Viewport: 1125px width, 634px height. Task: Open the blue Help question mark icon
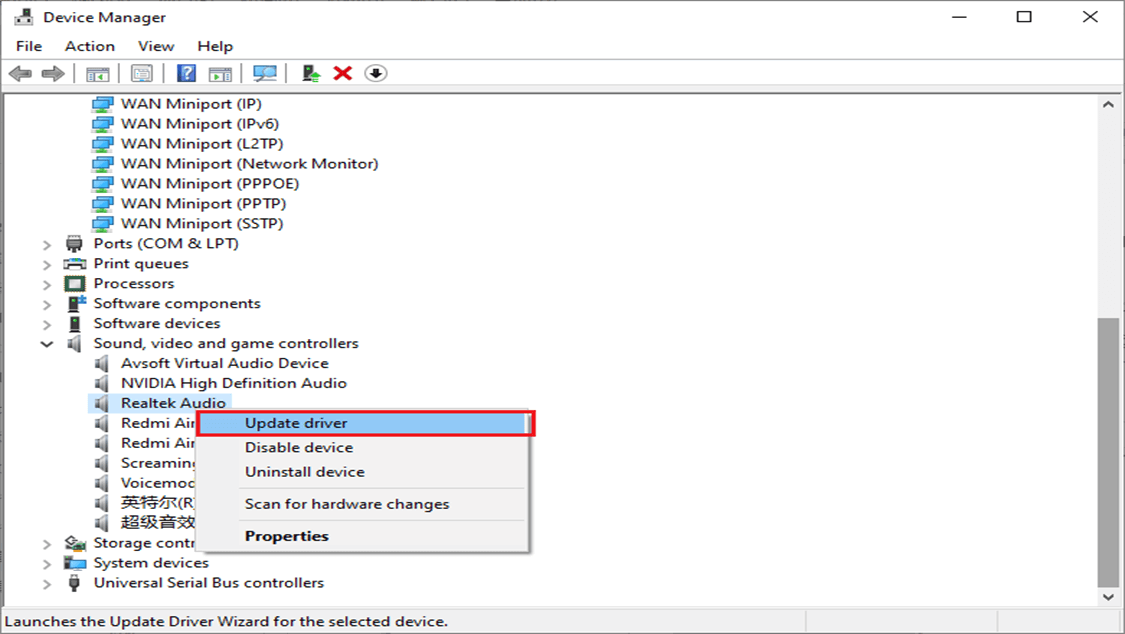187,73
